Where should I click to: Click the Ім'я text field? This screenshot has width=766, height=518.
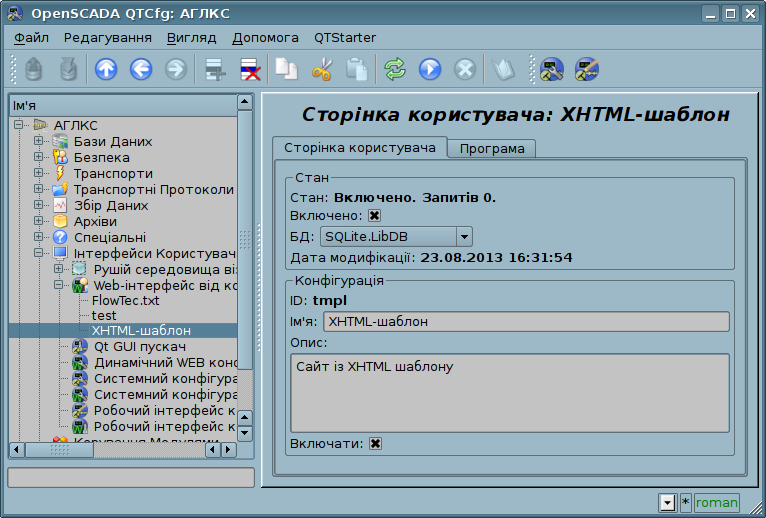click(x=525, y=322)
